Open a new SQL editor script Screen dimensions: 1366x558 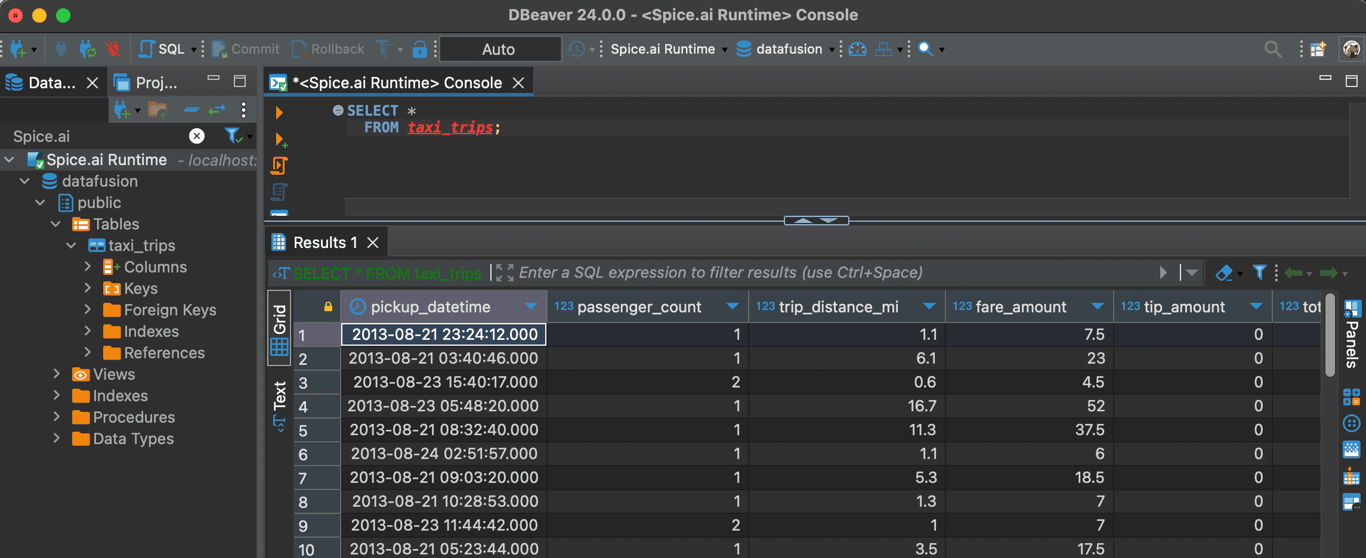click(162, 49)
